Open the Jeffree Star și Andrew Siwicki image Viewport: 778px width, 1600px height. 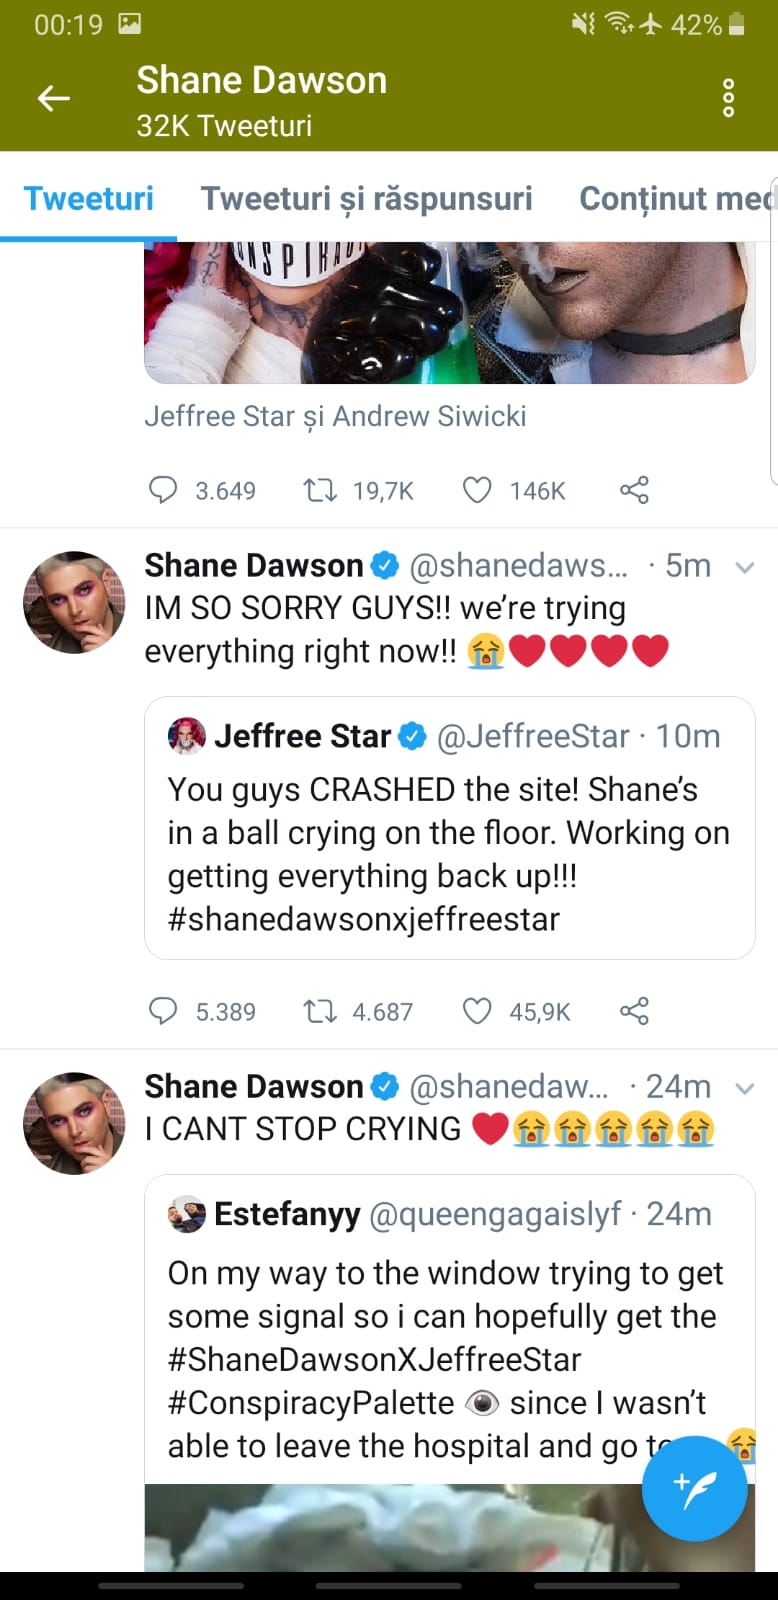(449, 310)
